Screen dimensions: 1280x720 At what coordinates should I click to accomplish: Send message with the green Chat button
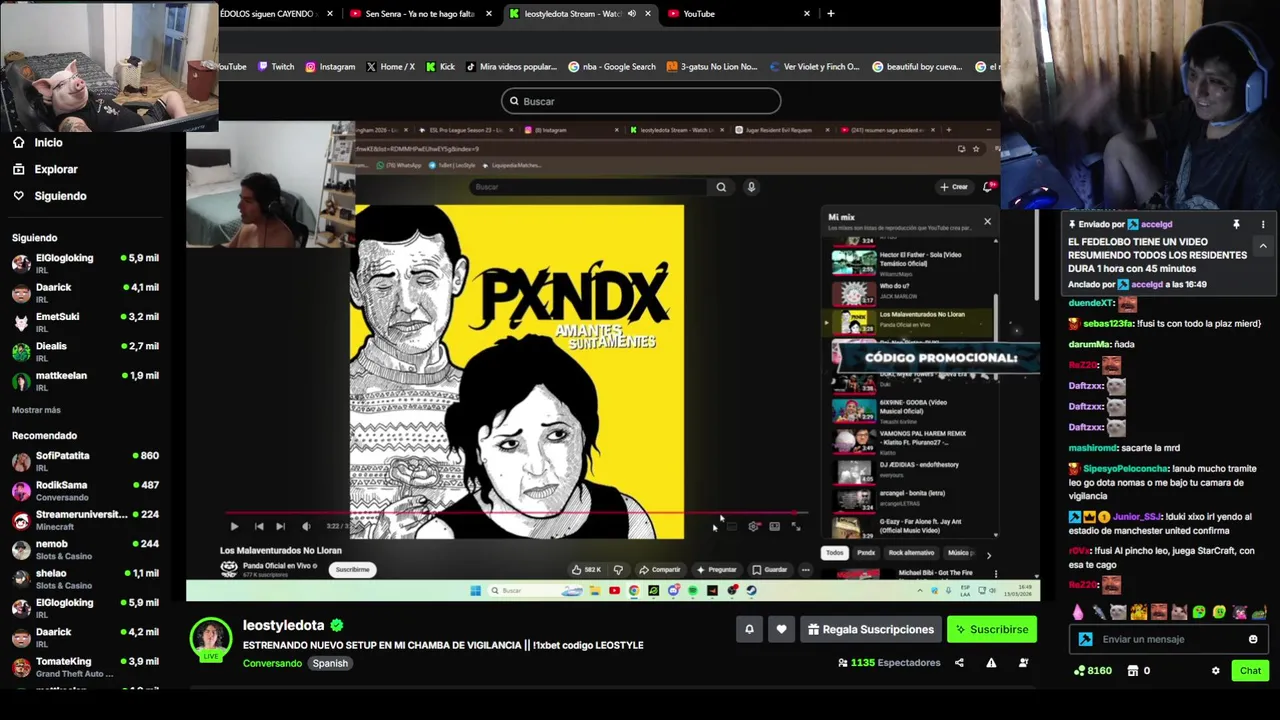pyautogui.click(x=1250, y=671)
